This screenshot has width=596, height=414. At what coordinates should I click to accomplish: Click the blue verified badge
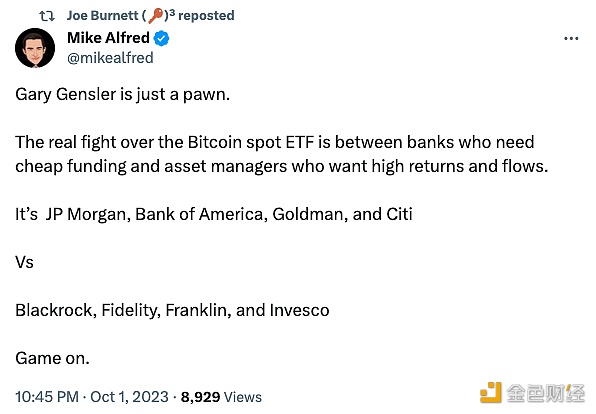162,38
